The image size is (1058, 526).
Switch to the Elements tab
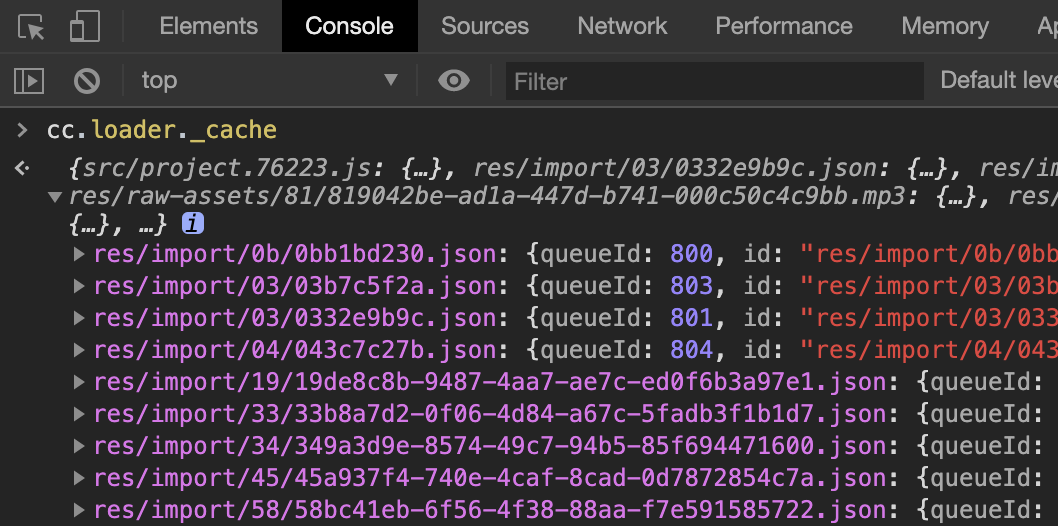coord(208,27)
